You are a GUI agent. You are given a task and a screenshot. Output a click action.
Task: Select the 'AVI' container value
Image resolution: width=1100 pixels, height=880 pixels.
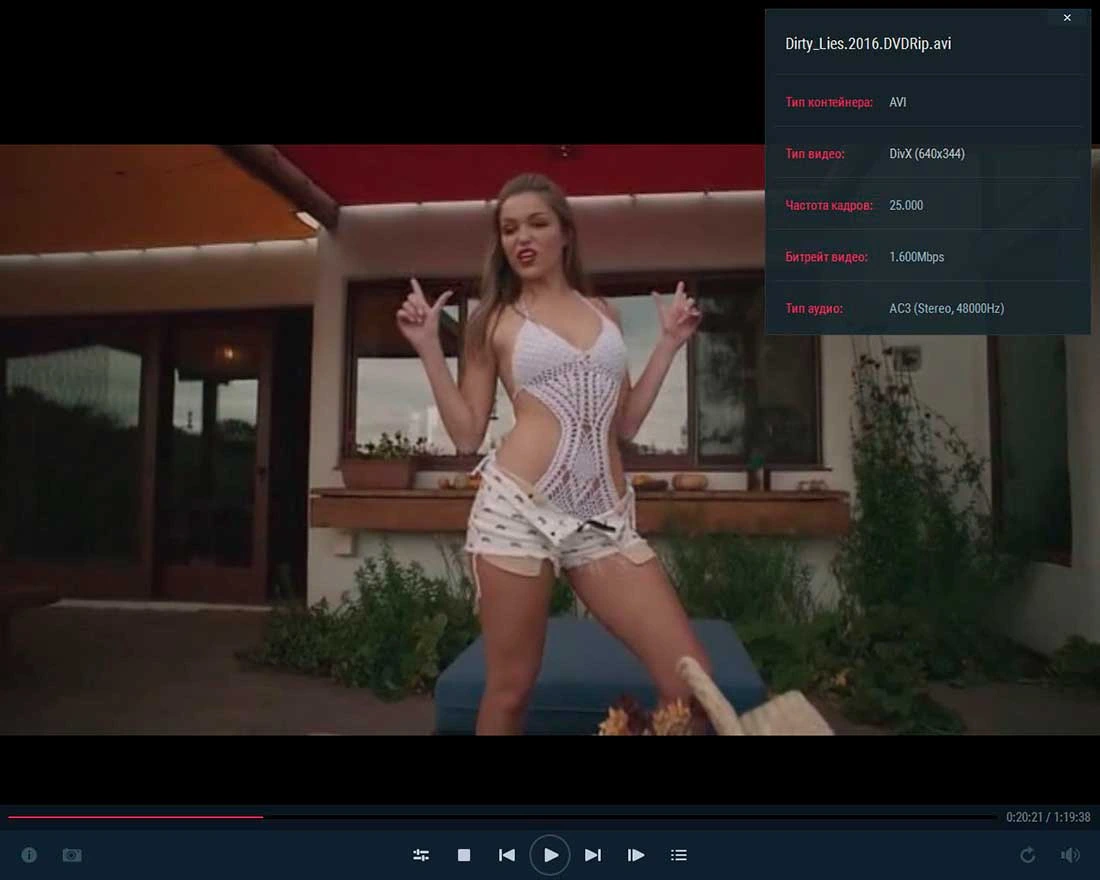[x=897, y=102]
